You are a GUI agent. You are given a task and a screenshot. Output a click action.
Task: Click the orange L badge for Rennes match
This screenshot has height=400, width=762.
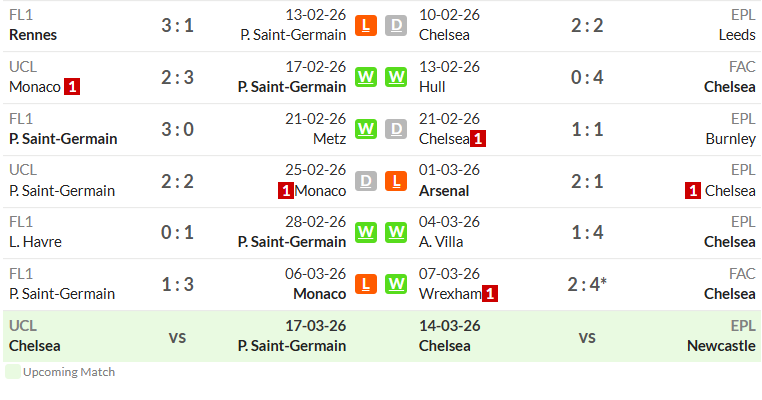365,25
